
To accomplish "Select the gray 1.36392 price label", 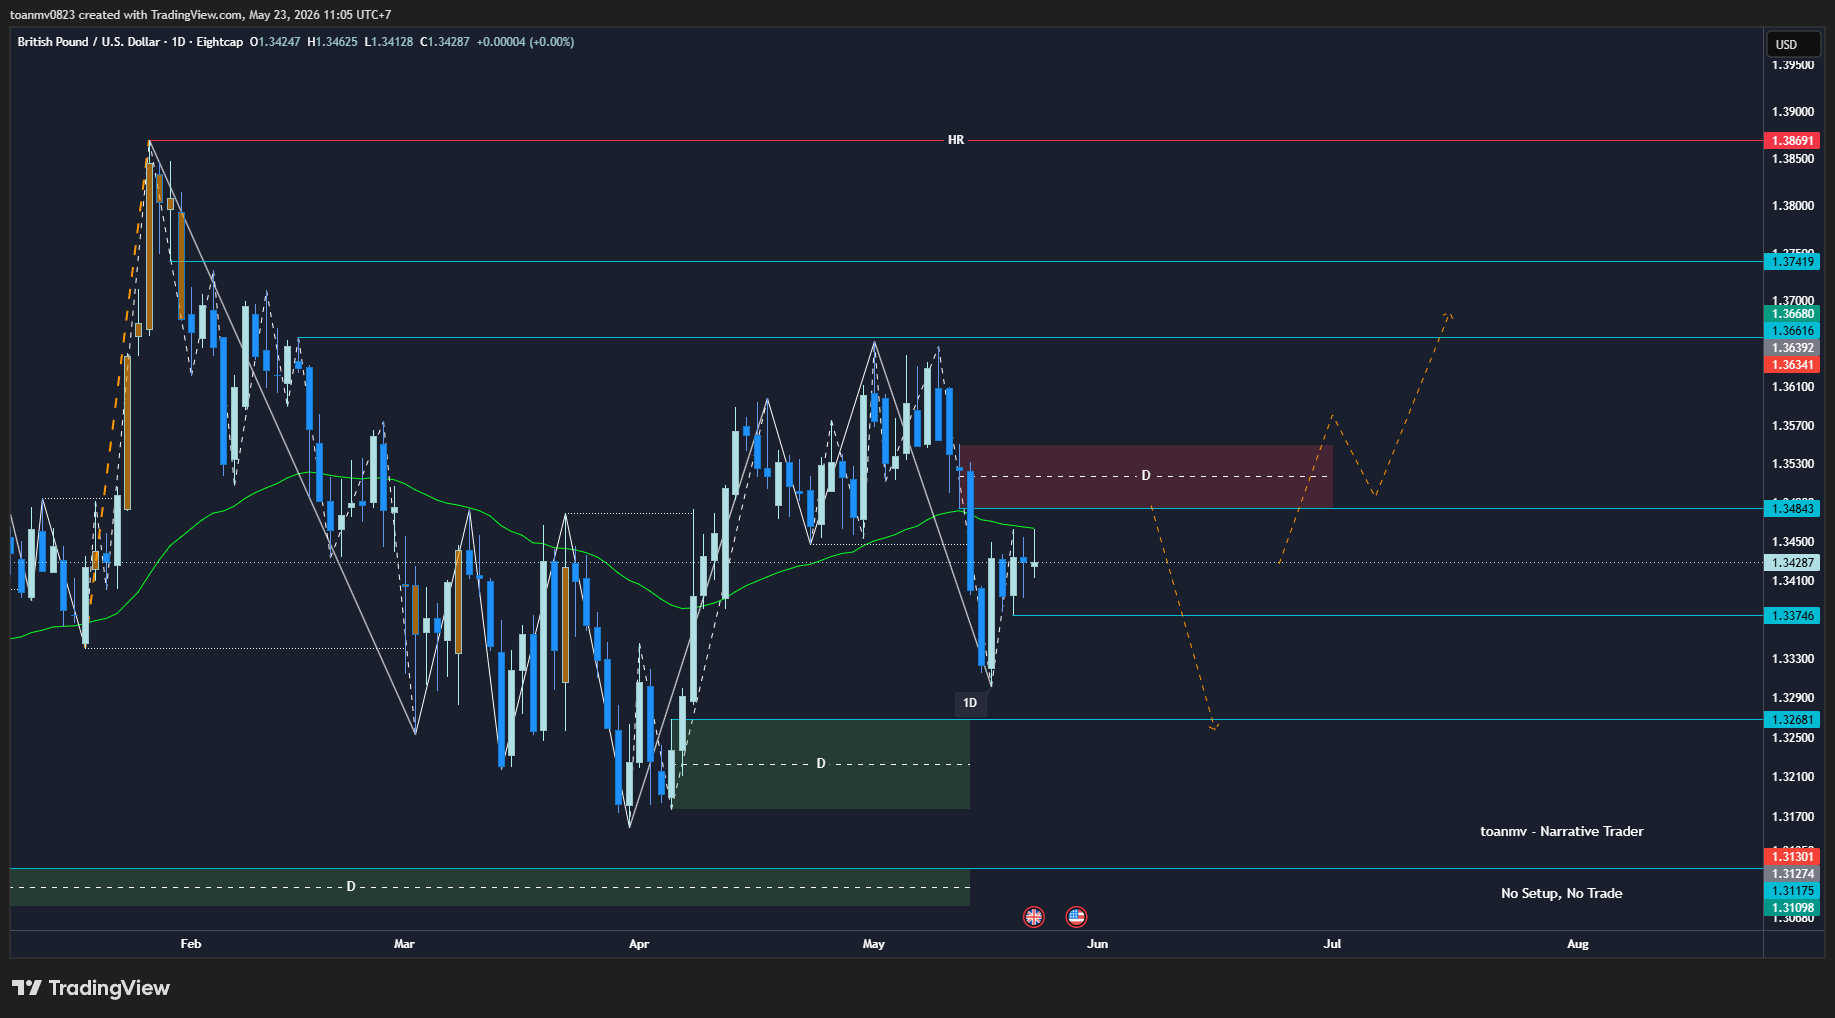I will pos(1792,348).
